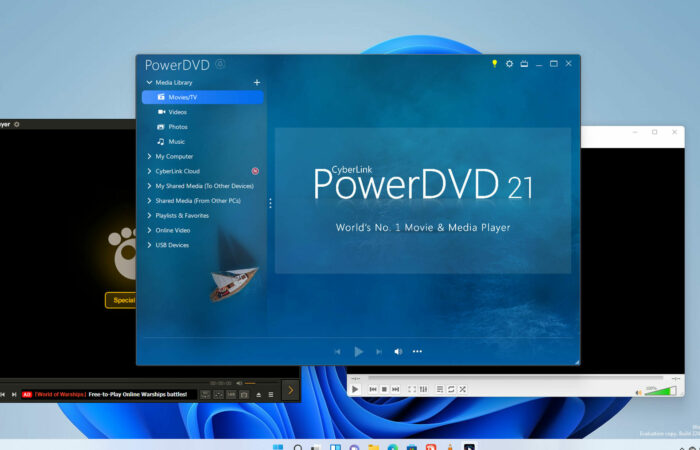Image resolution: width=700 pixels, height=450 pixels.
Task: Skip to next track in PowerDVD
Action: point(379,352)
